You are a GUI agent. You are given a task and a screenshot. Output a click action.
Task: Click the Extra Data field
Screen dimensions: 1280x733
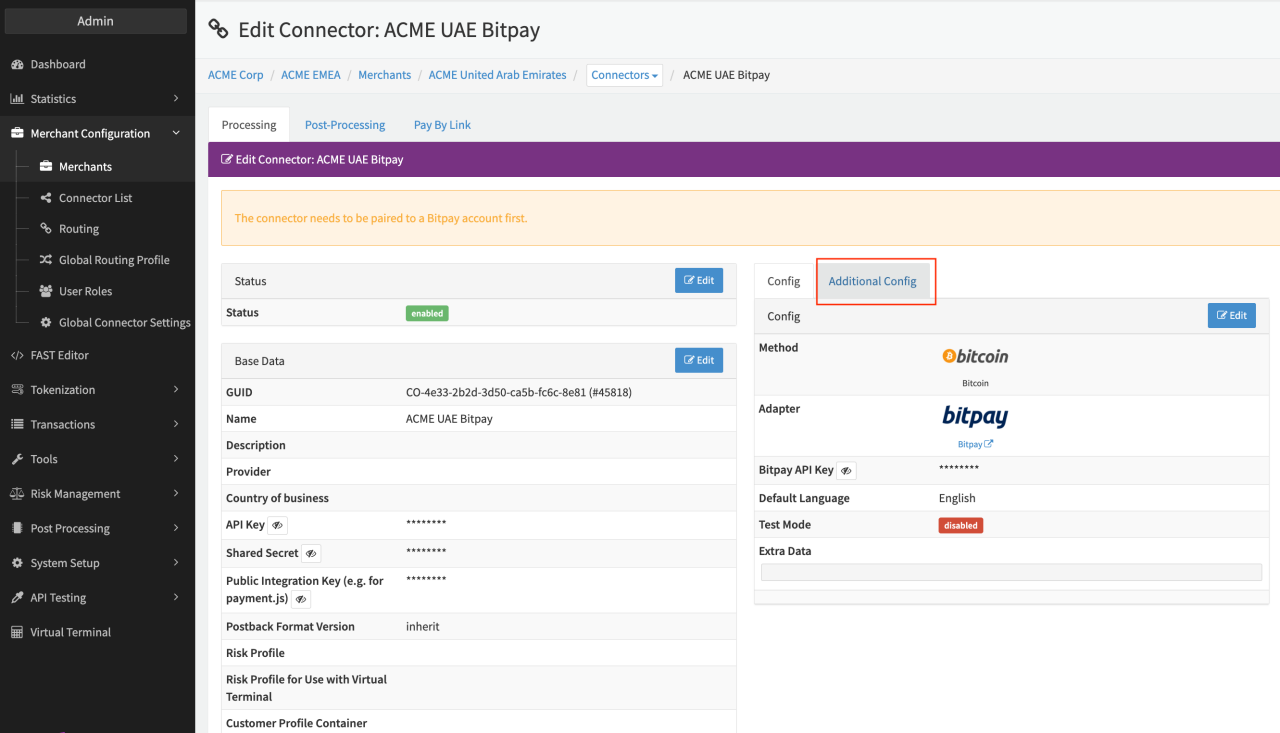[x=1011, y=572]
